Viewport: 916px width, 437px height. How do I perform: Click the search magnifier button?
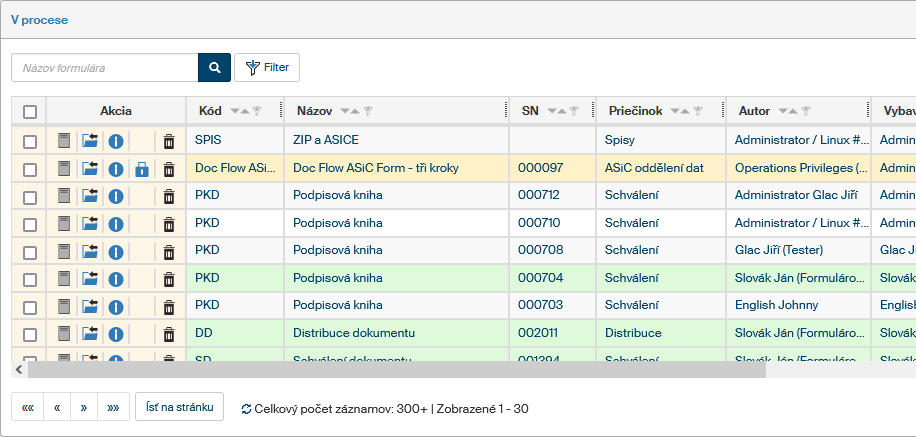click(214, 68)
